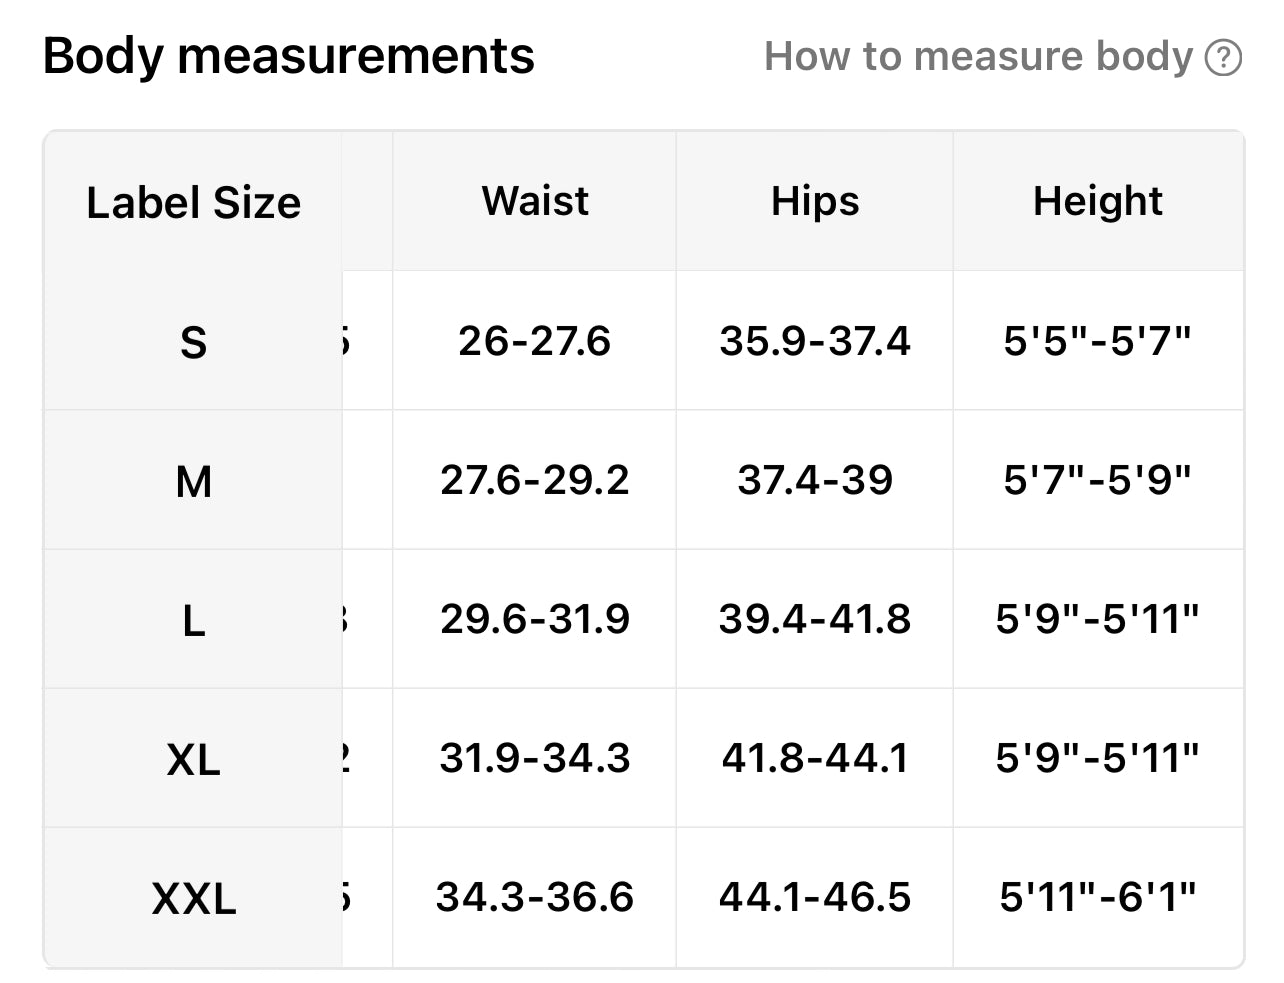
Task: Select the L size row label
Action: [193, 621]
